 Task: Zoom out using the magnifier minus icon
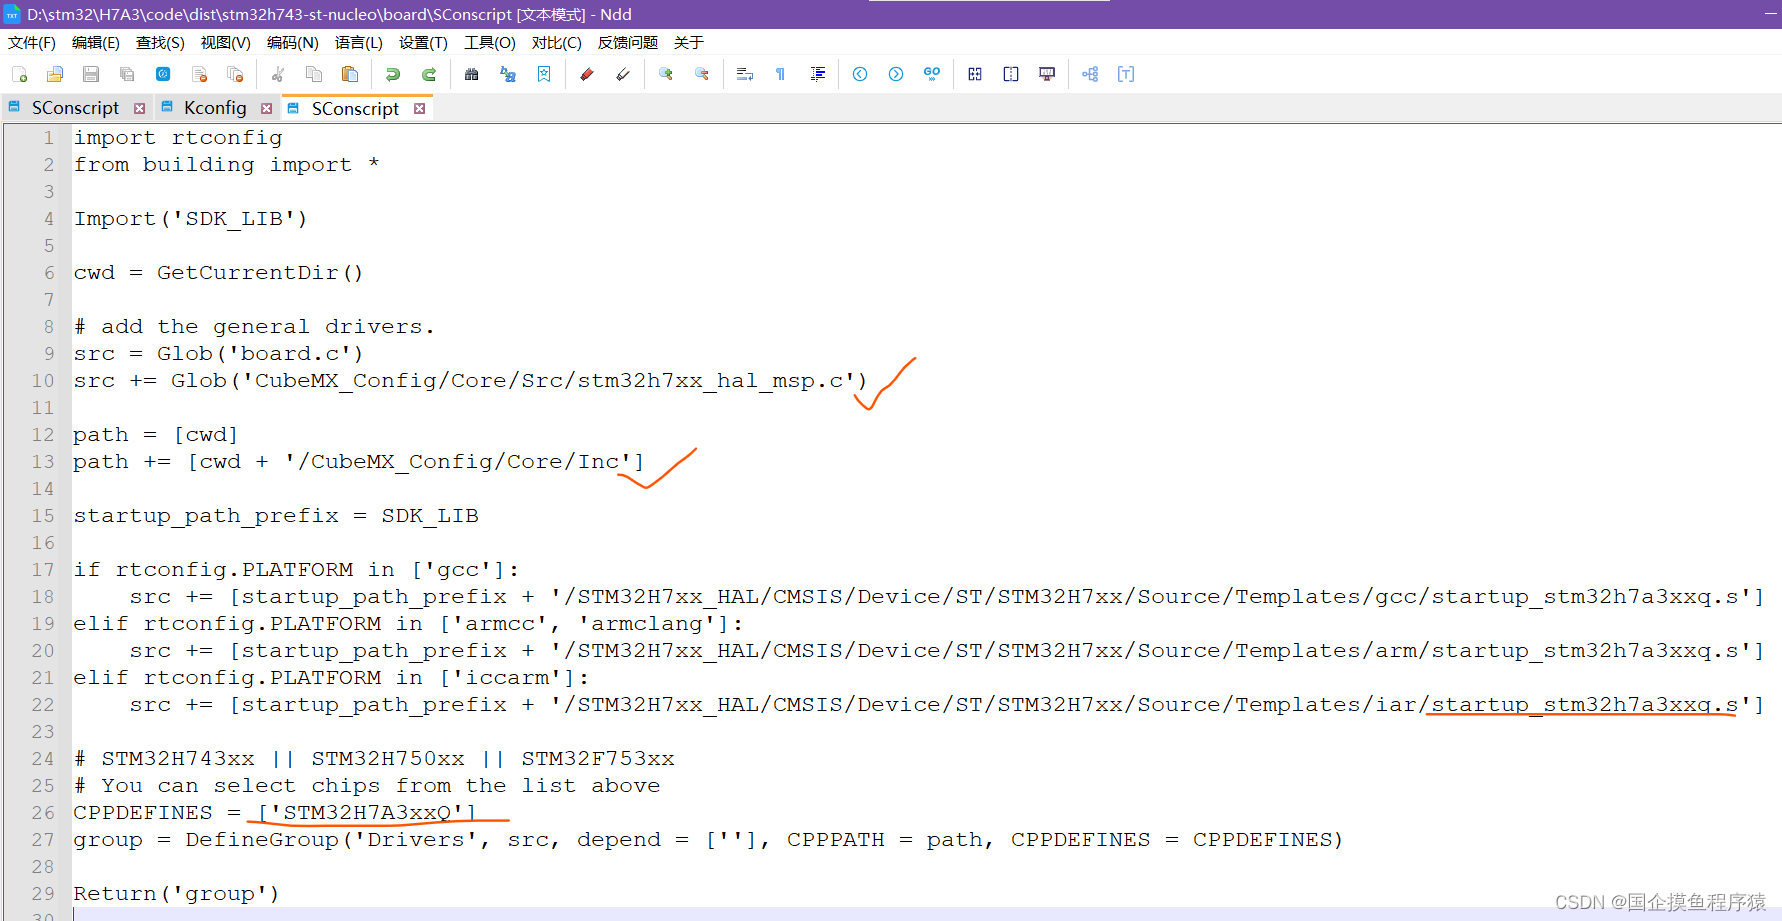point(702,74)
